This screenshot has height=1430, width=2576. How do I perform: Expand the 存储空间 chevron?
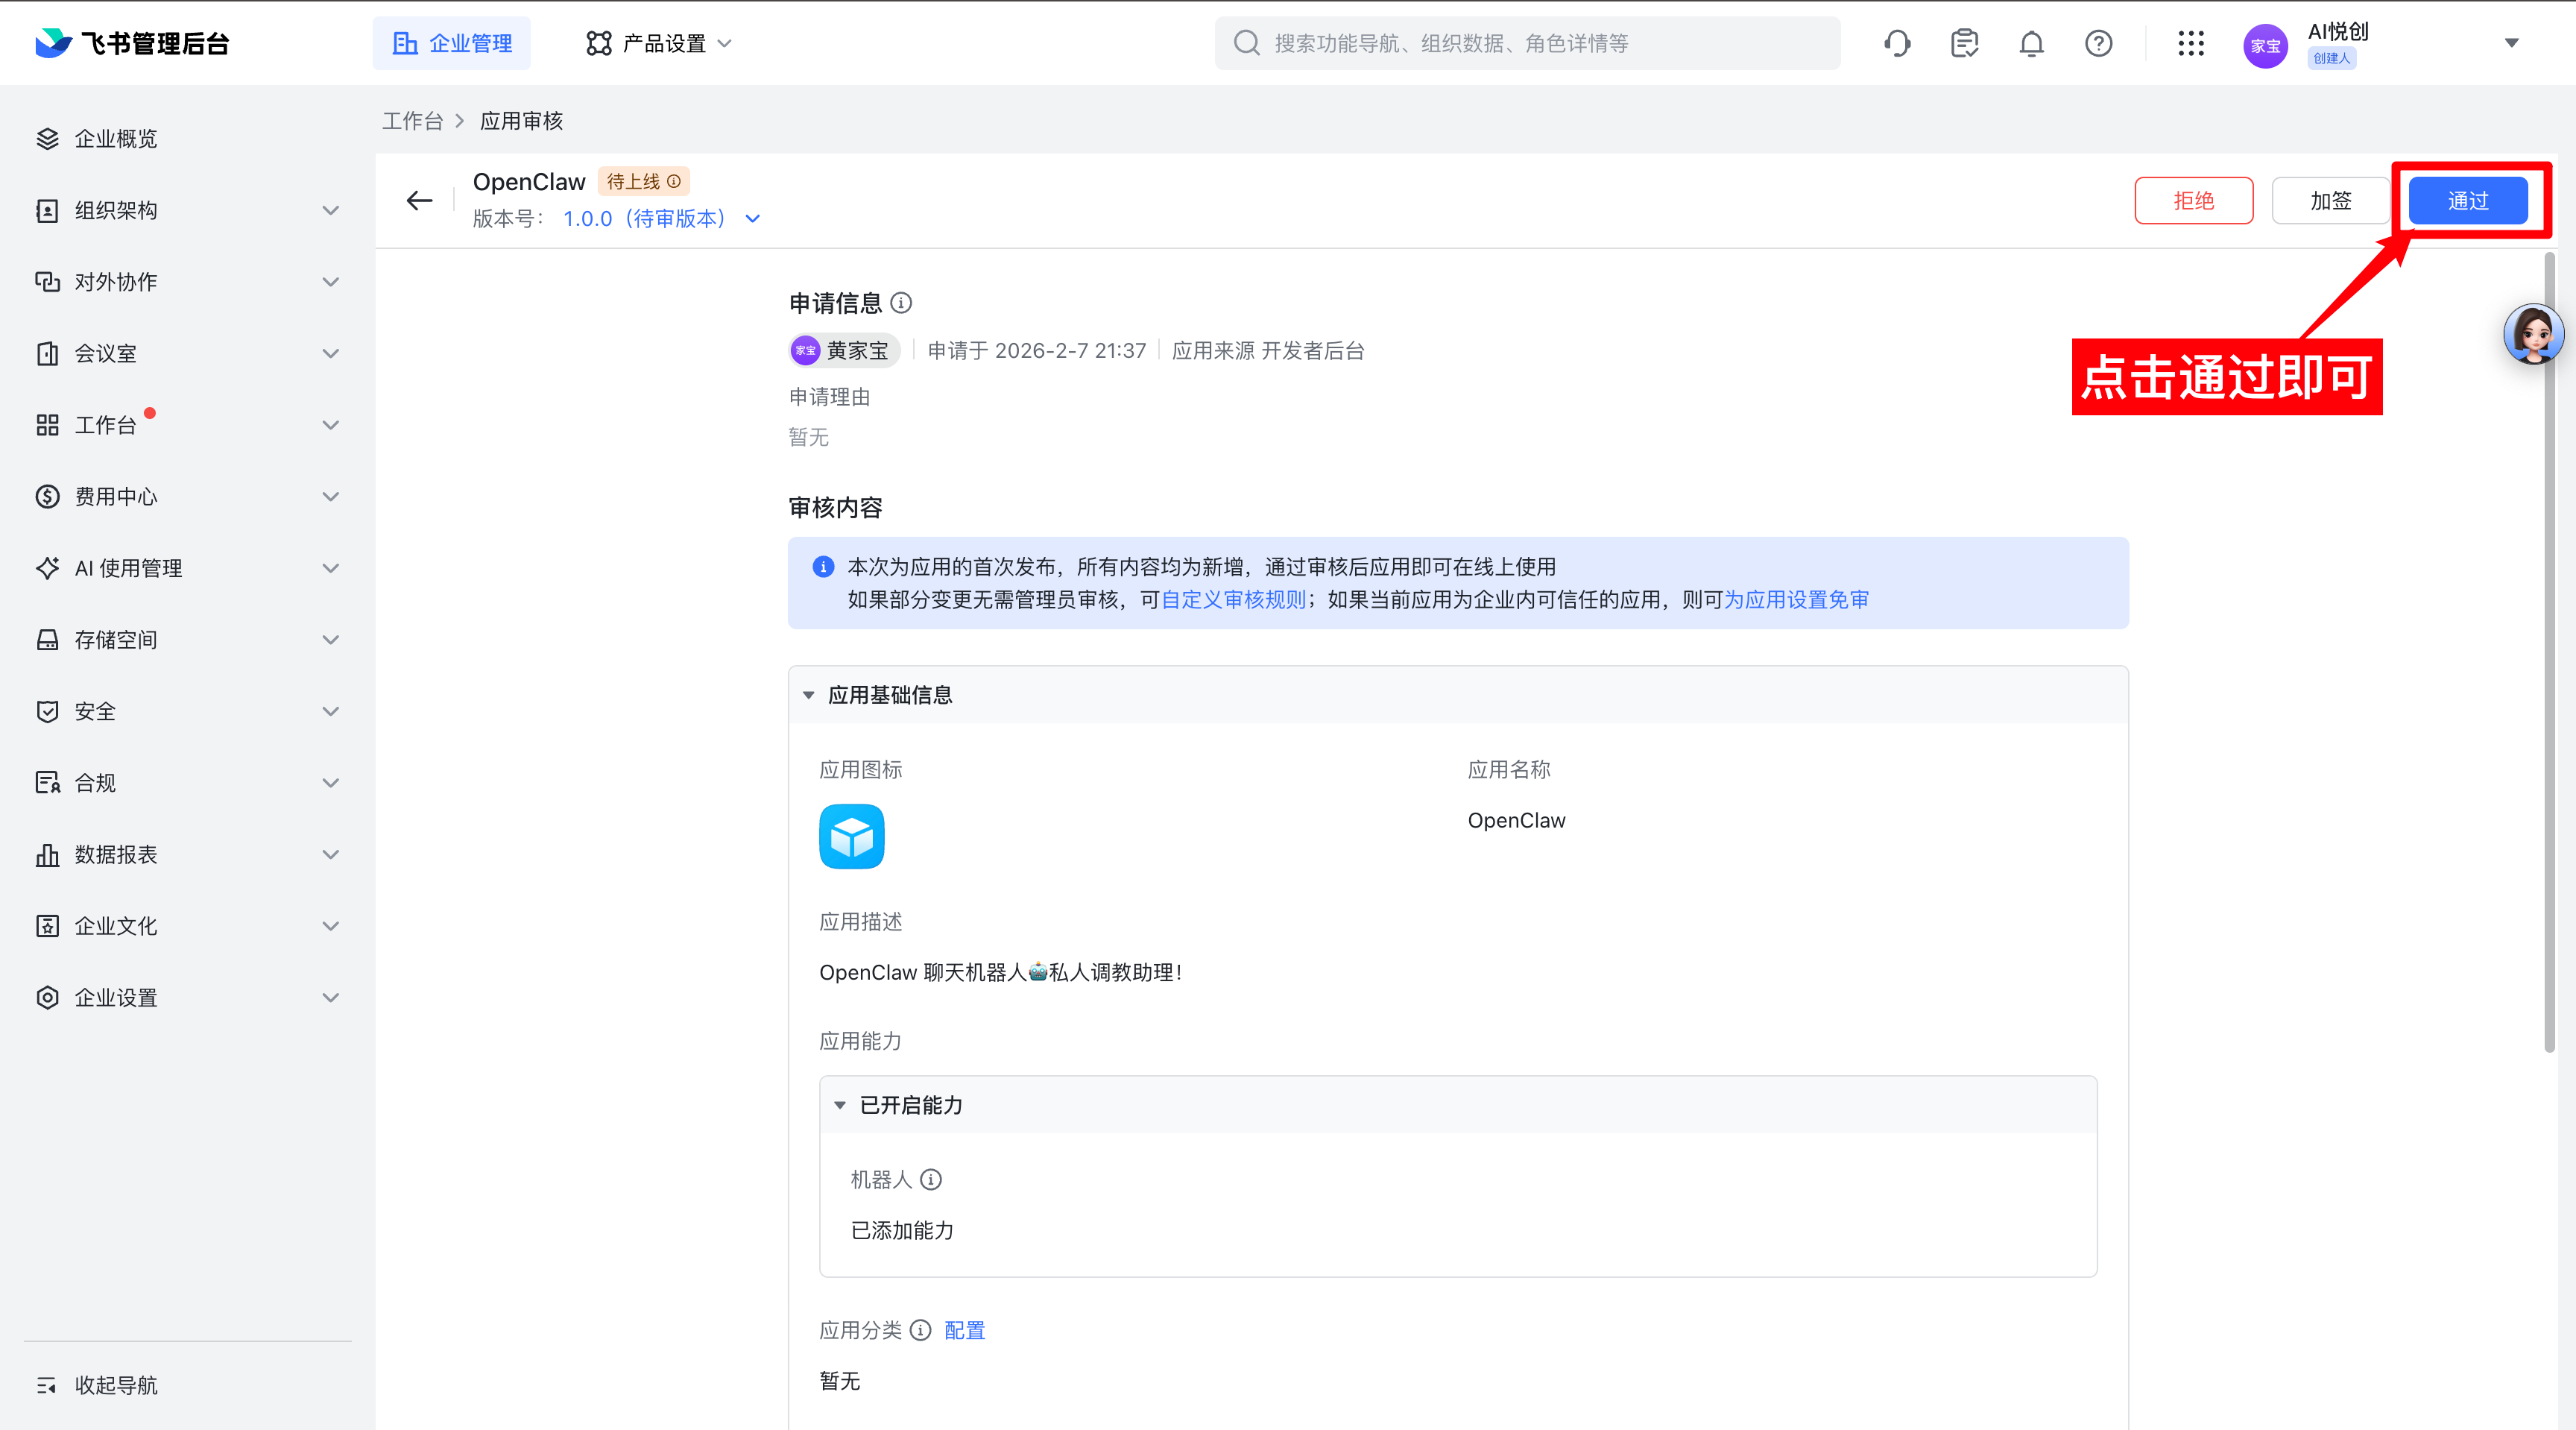(331, 640)
